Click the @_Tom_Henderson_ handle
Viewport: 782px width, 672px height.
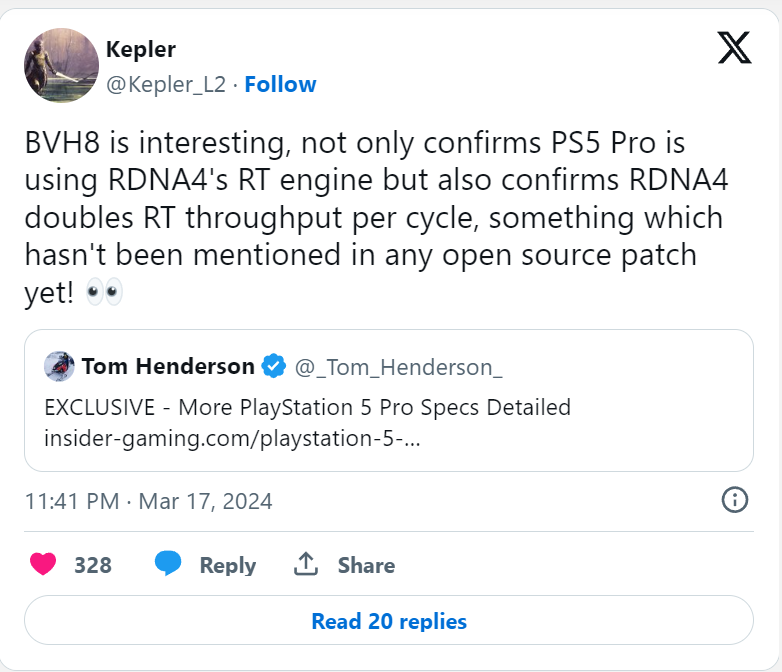[x=398, y=368]
